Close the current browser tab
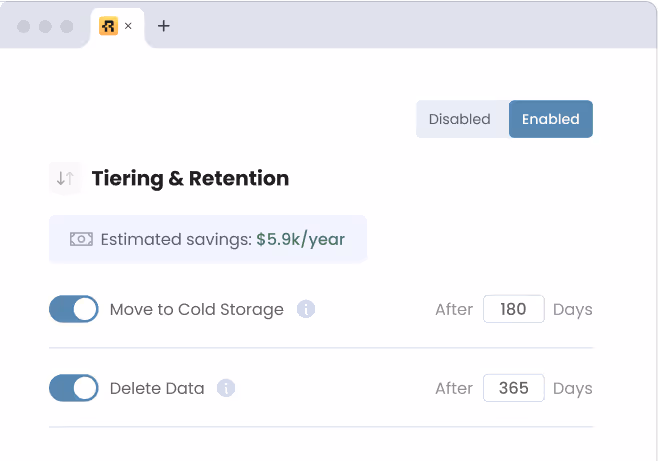Image resolution: width=658 pixels, height=461 pixels. coord(128,26)
